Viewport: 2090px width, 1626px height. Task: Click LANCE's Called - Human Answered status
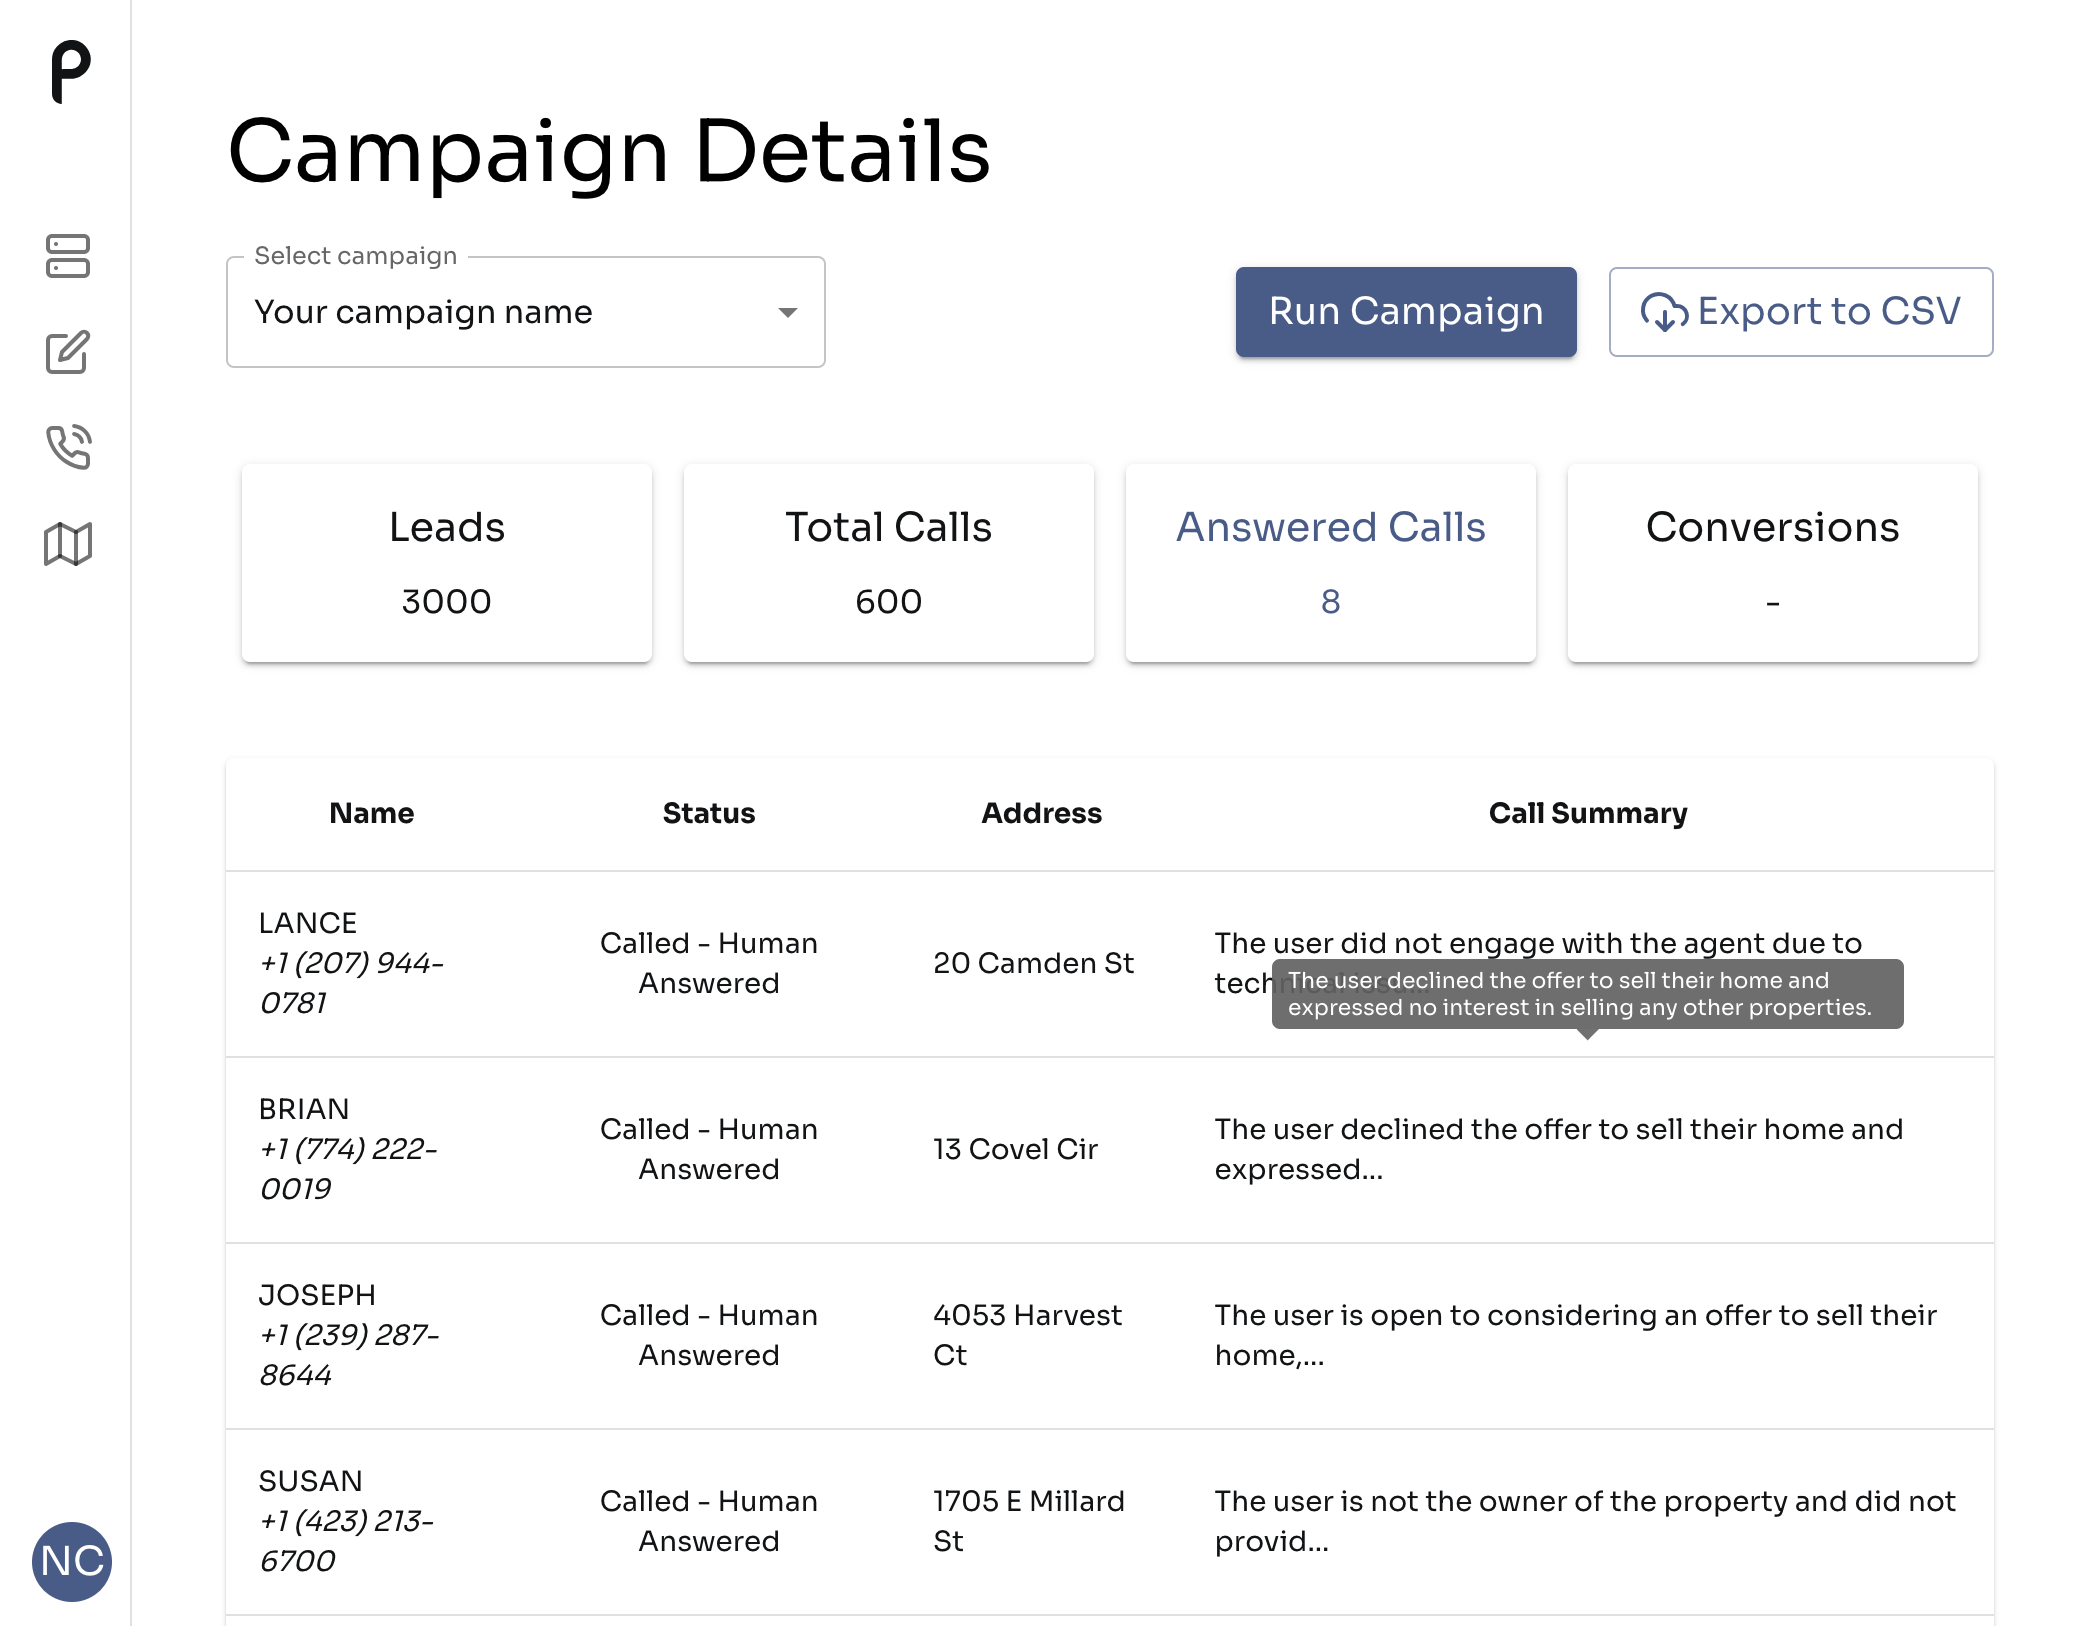coord(709,963)
